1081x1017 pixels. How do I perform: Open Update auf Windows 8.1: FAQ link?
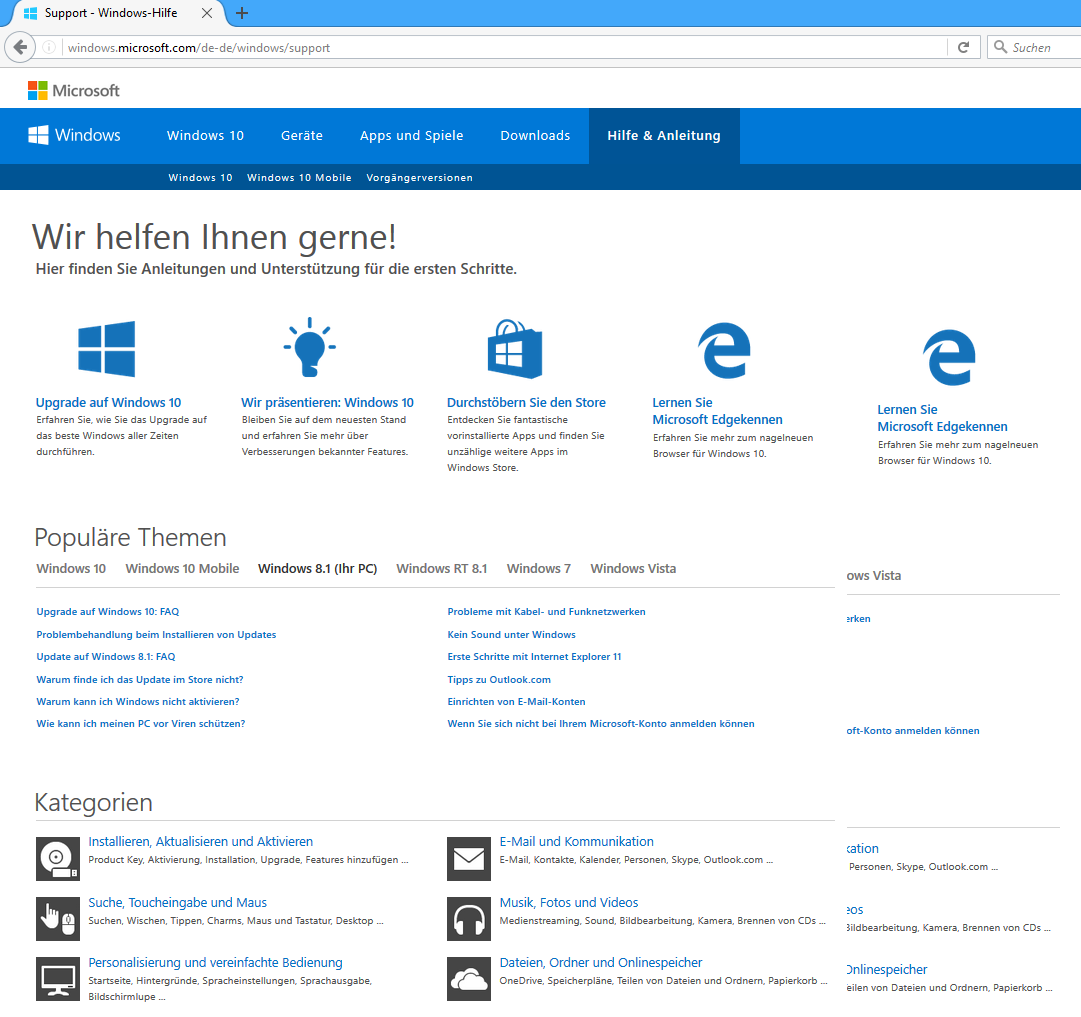pyautogui.click(x=105, y=656)
